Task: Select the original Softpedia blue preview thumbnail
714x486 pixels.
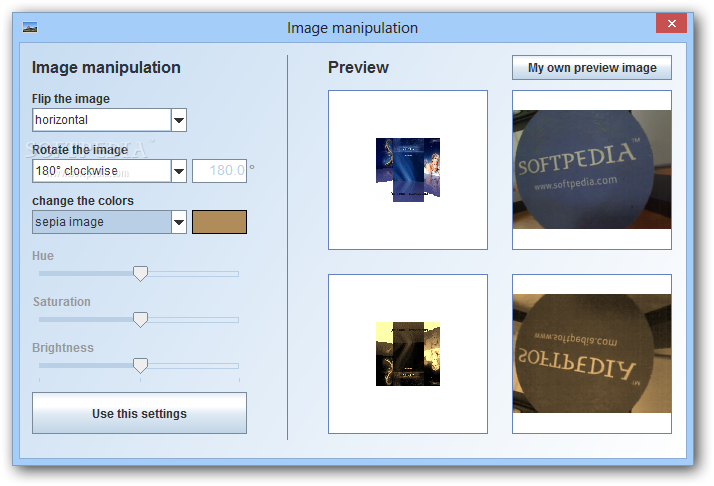Action: tap(592, 170)
